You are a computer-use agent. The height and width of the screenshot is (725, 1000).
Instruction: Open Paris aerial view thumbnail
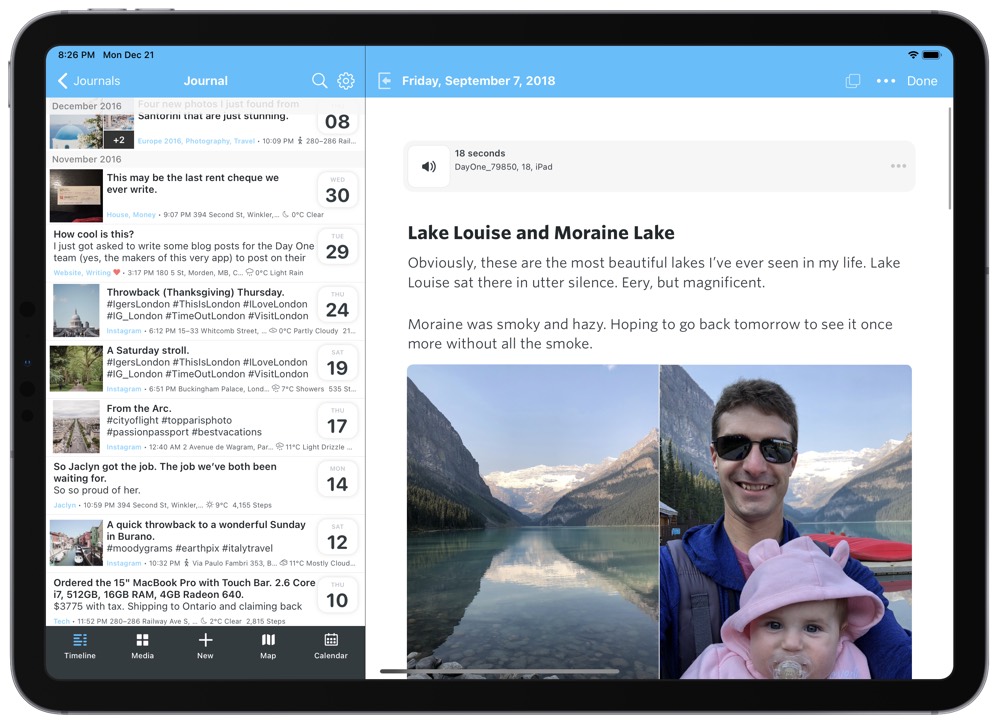pyautogui.click(x=76, y=427)
